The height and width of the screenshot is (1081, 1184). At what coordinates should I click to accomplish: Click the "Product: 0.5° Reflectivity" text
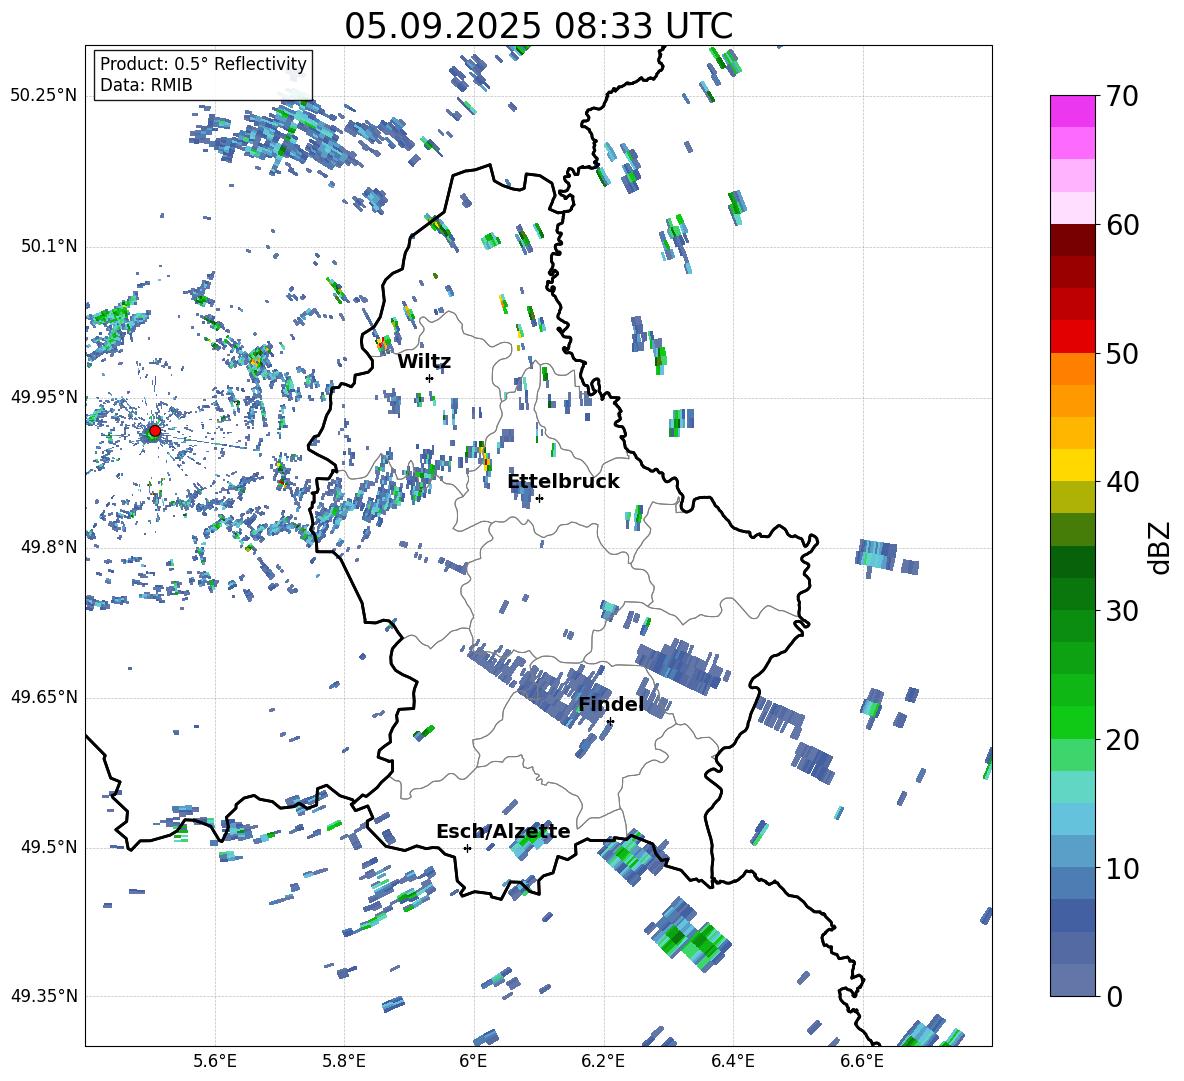coord(203,64)
